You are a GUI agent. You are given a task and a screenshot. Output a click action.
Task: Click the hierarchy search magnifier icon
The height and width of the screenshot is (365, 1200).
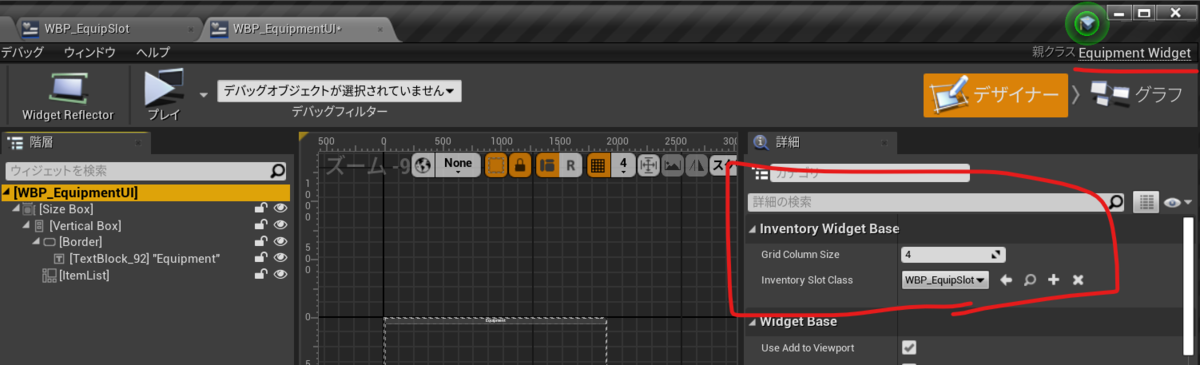pyautogui.click(x=279, y=171)
